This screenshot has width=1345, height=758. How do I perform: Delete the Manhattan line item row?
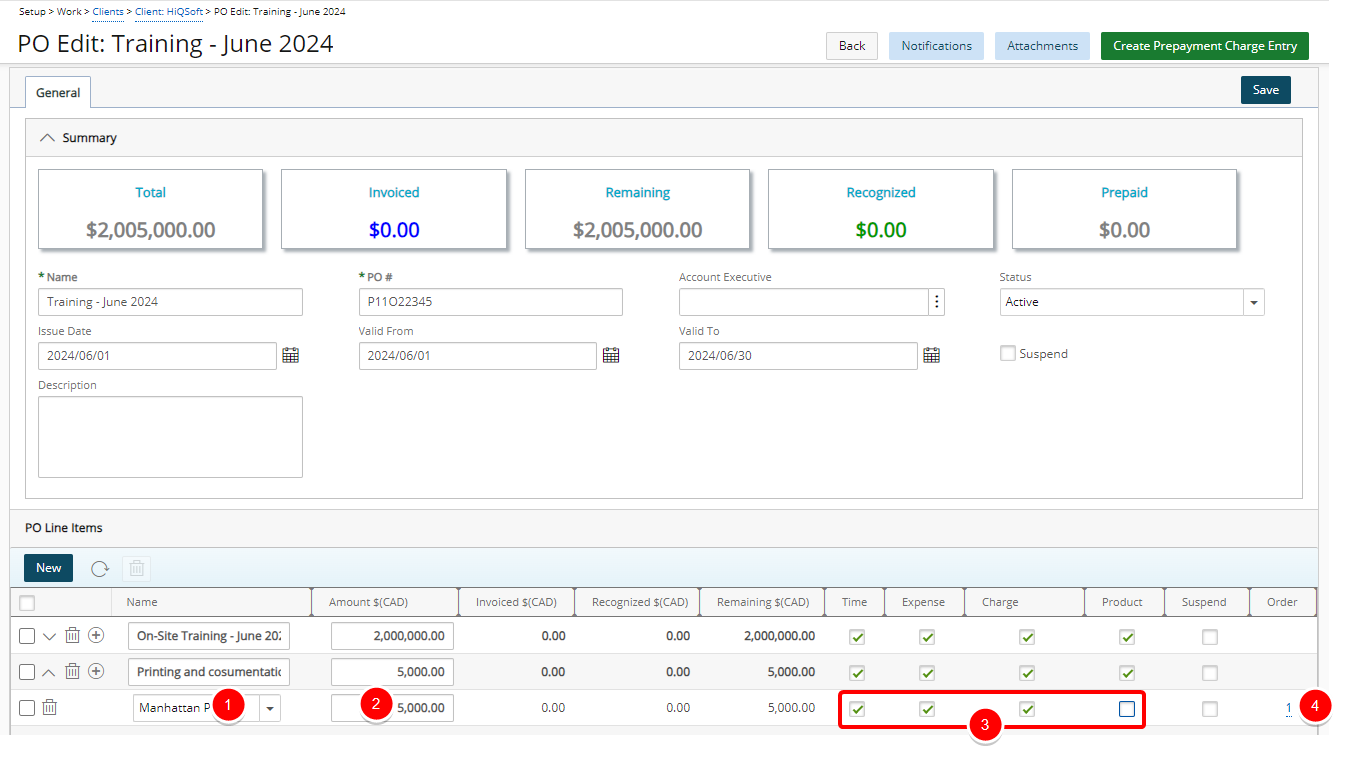click(x=50, y=707)
